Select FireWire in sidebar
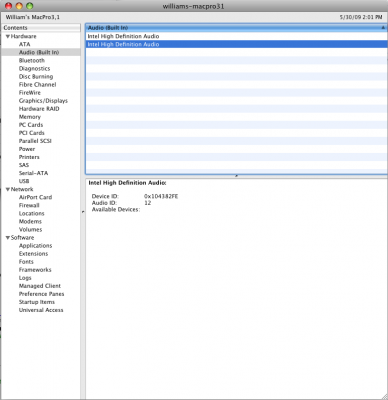 (30, 93)
